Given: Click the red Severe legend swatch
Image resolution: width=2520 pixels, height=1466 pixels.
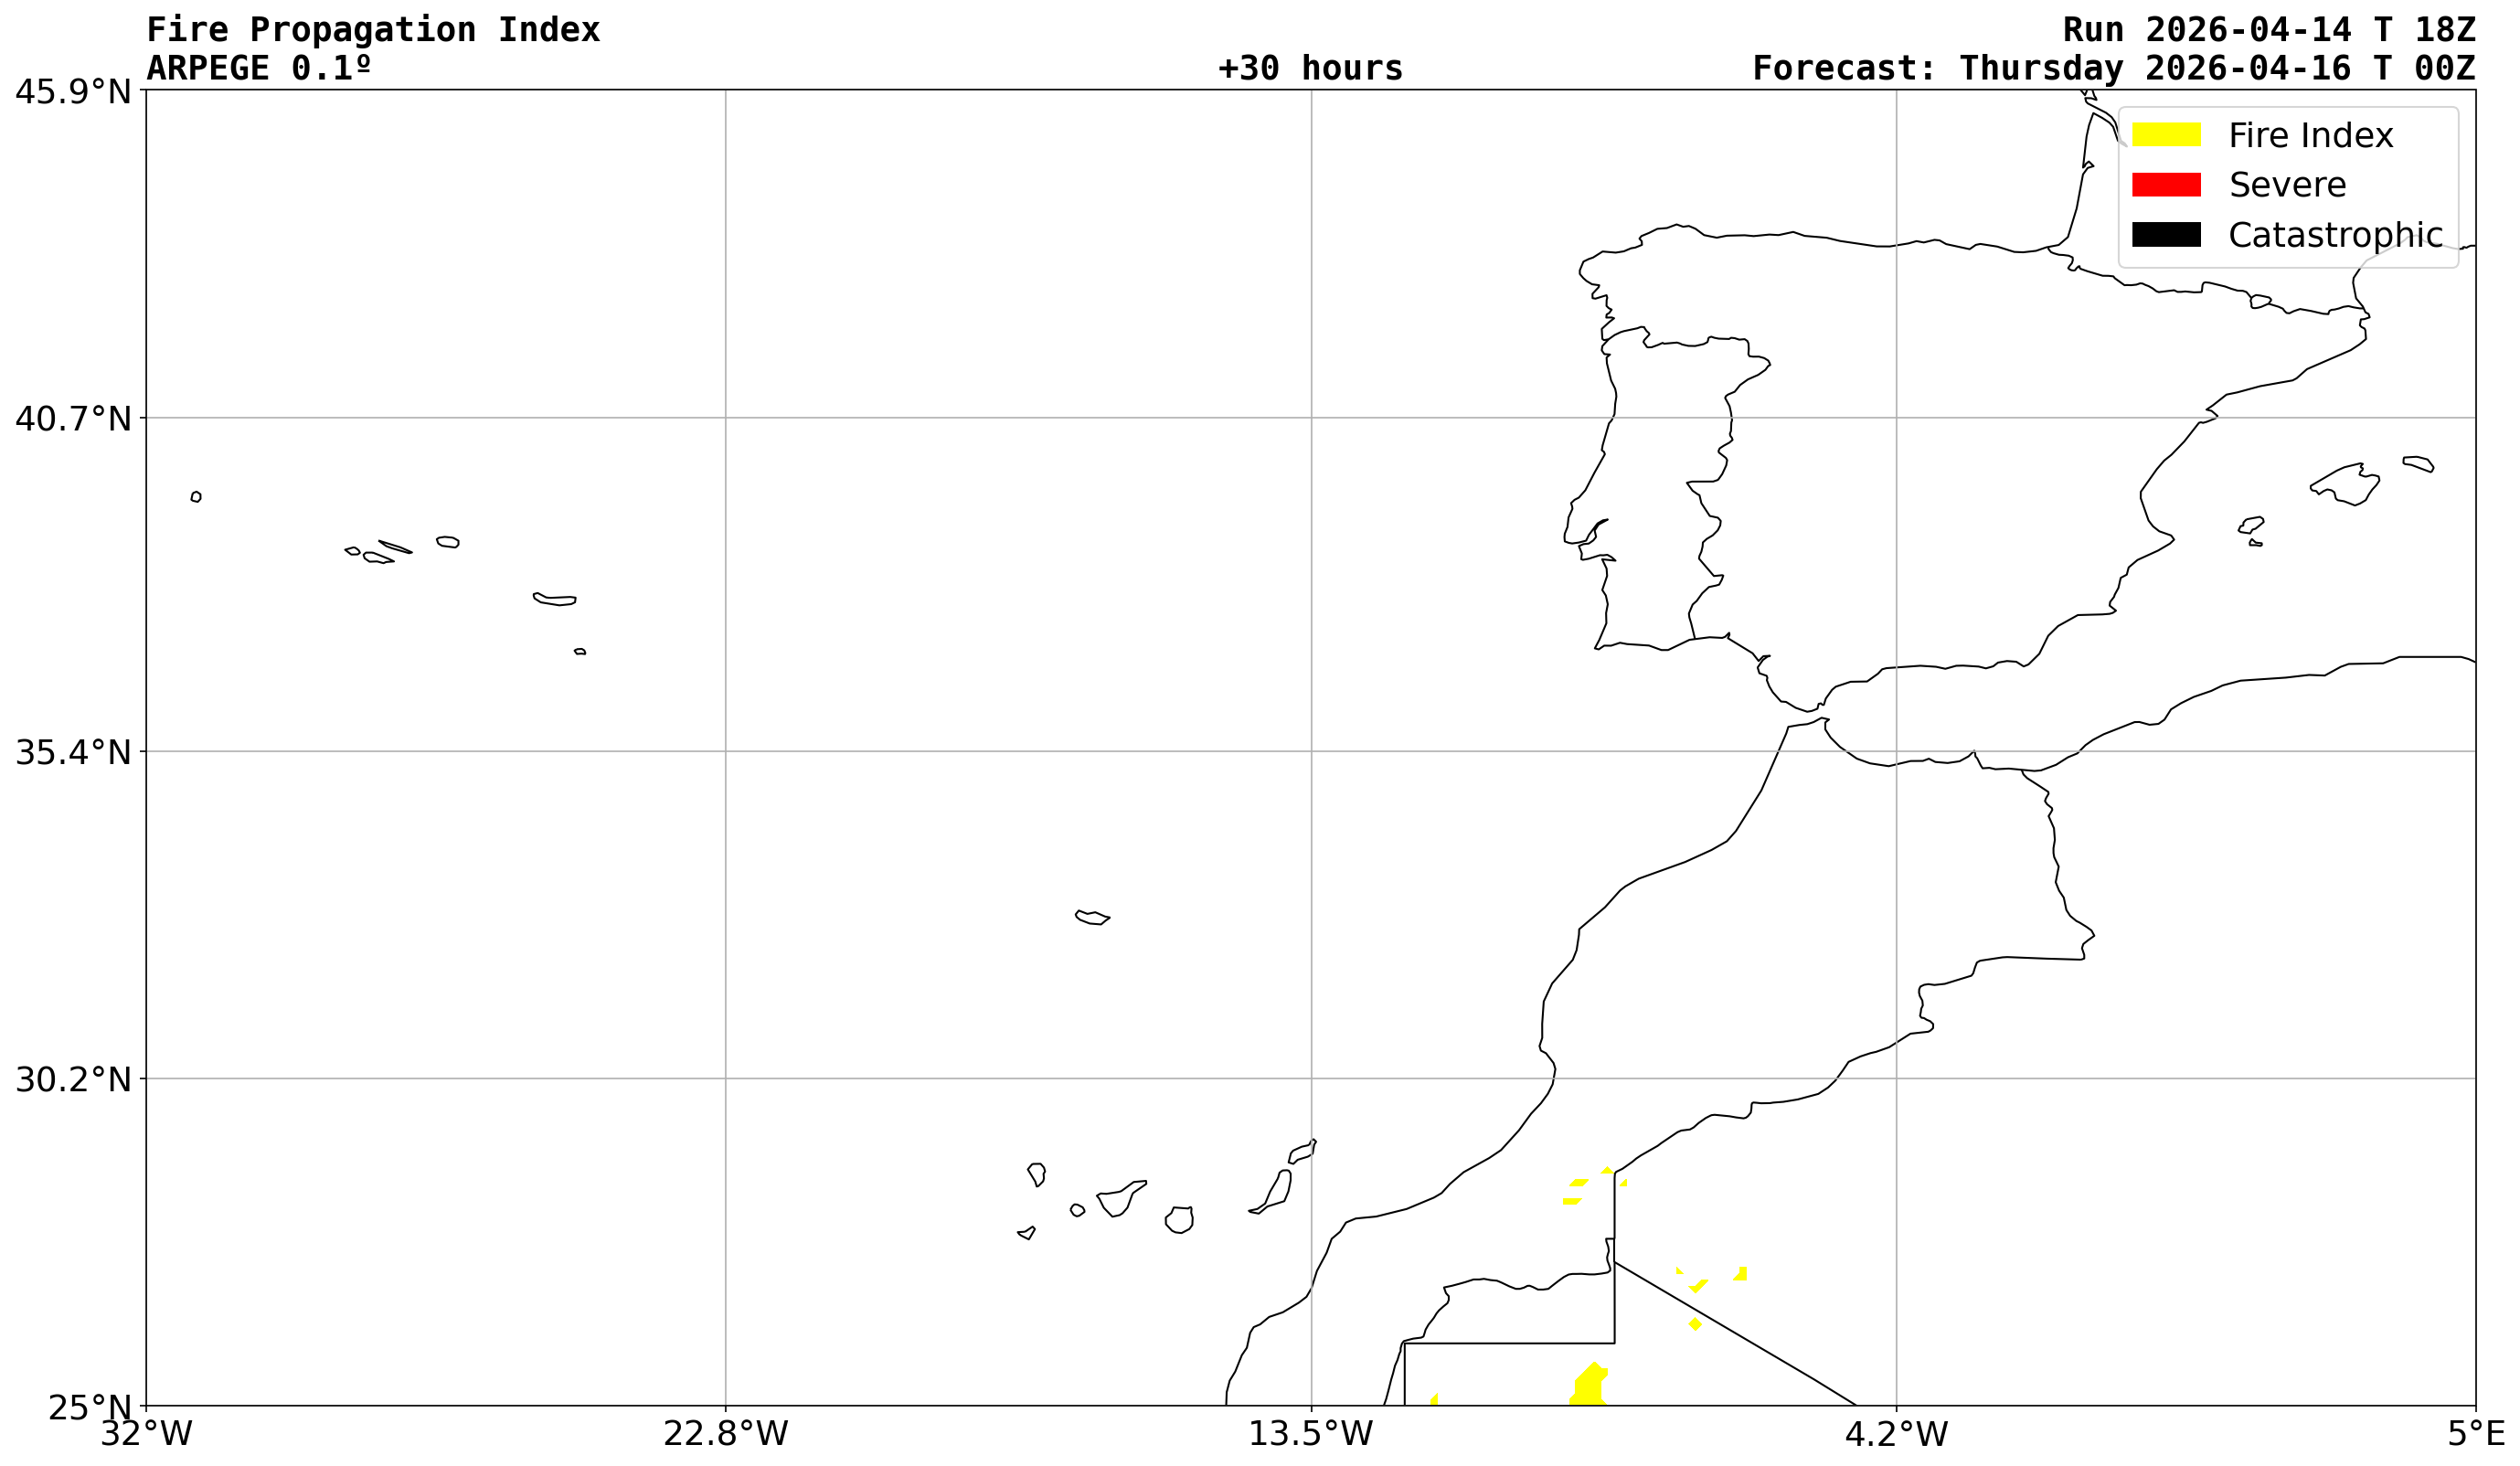Looking at the screenshot, I should pyautogui.click(x=2166, y=185).
